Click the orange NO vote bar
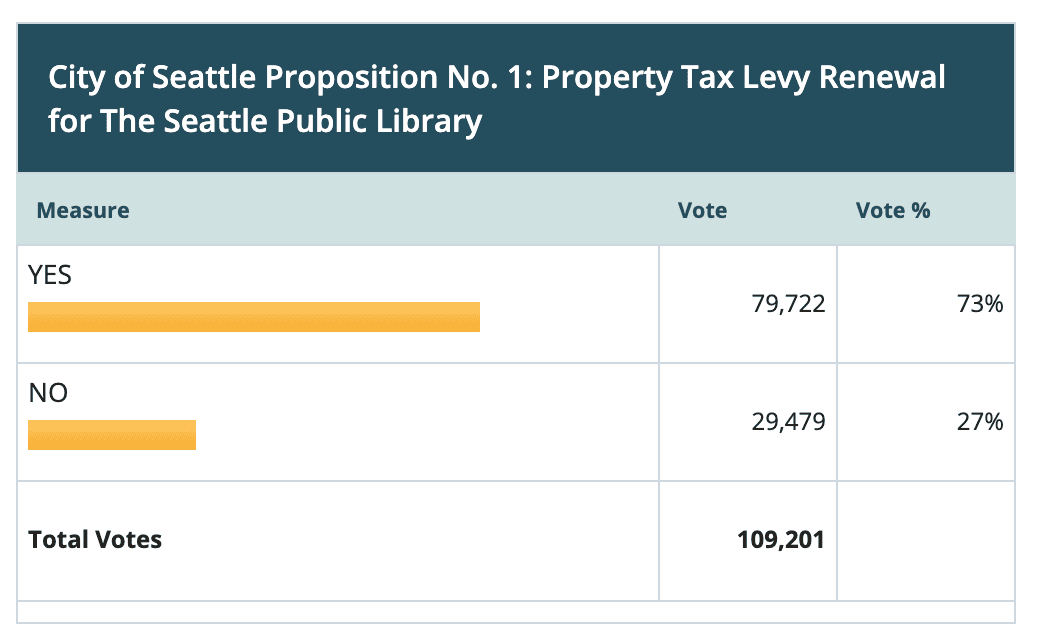Viewport: 1044px width, 644px height. 112,435
